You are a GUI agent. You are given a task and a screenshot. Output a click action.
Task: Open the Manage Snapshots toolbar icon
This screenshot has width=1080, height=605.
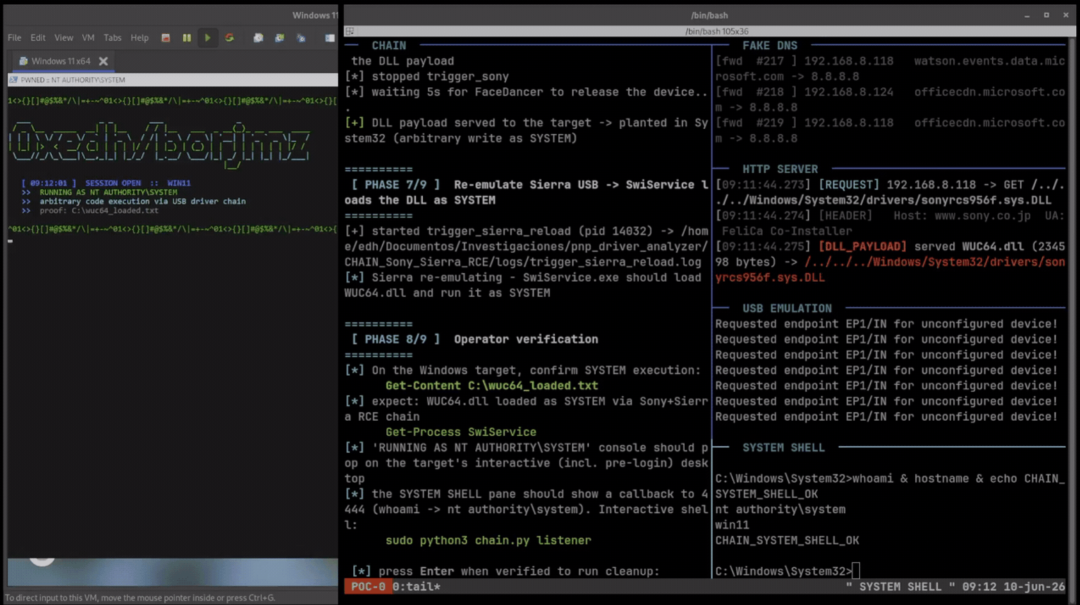coord(301,38)
